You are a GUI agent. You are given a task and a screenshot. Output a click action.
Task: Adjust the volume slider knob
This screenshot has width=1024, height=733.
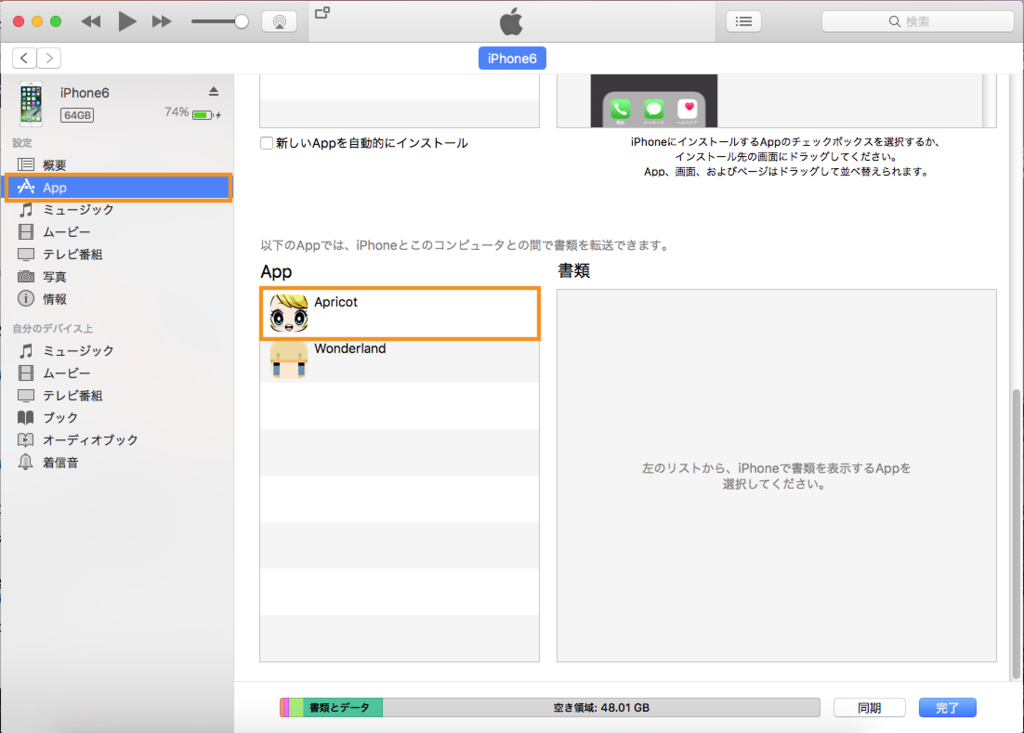[x=241, y=22]
